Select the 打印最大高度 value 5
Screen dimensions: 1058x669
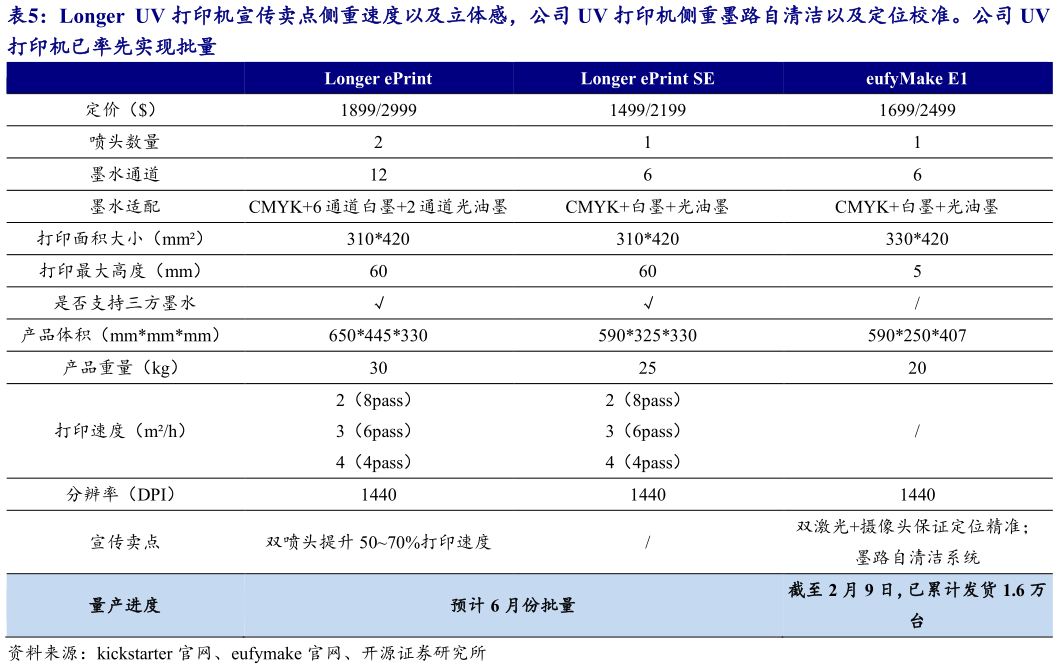coord(917,271)
